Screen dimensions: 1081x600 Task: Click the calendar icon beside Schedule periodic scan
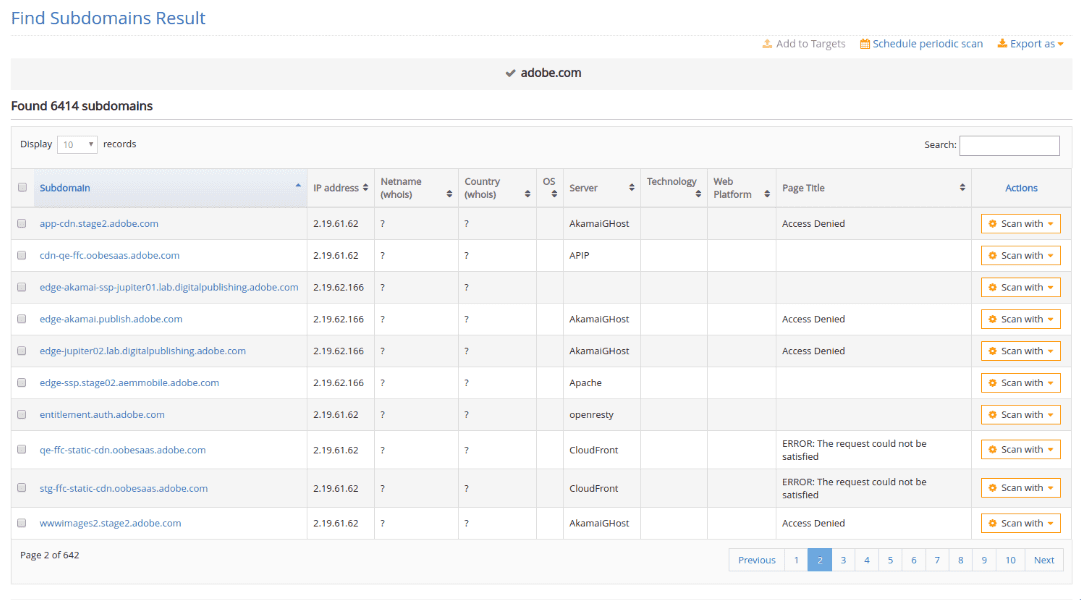pyautogui.click(x=864, y=44)
